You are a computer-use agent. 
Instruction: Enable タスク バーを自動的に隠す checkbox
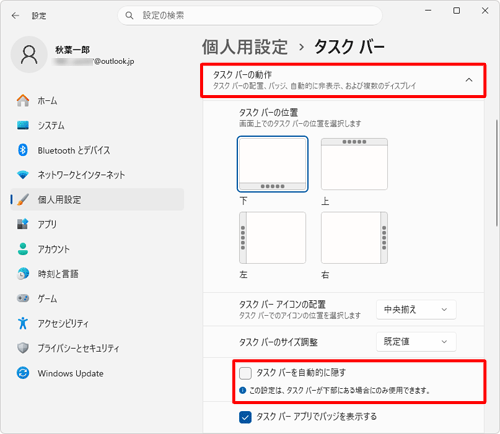tap(245, 373)
